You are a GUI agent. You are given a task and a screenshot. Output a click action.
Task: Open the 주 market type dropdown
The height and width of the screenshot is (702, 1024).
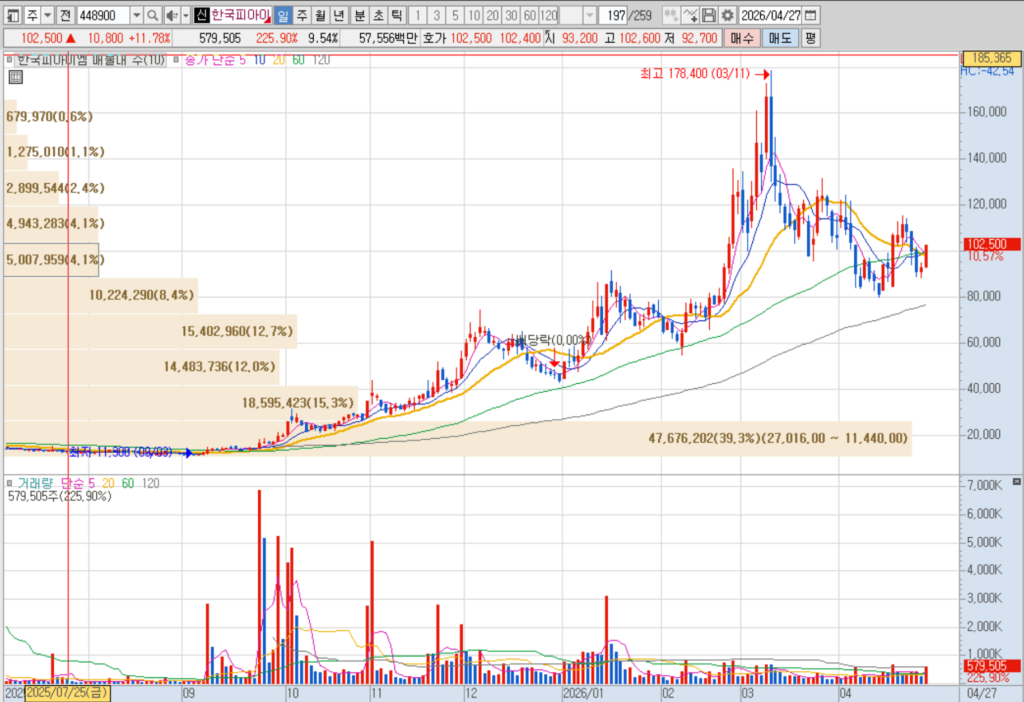tap(48, 15)
